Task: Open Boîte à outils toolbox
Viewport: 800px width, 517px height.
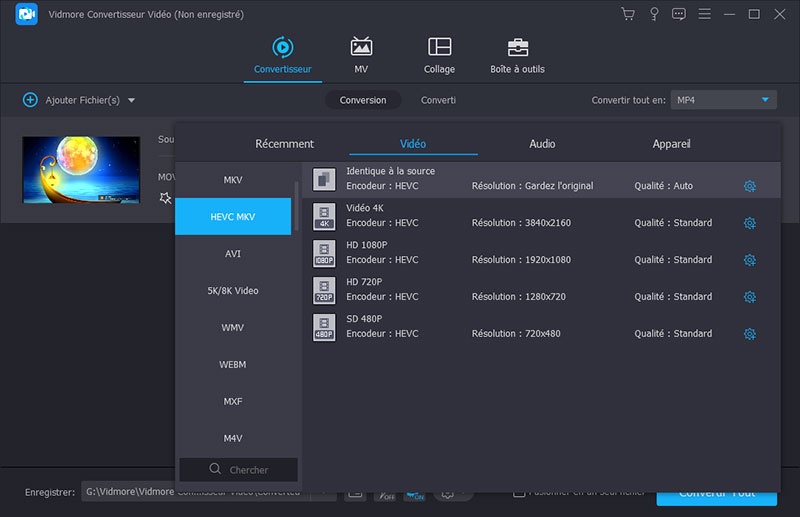Action: click(517, 56)
